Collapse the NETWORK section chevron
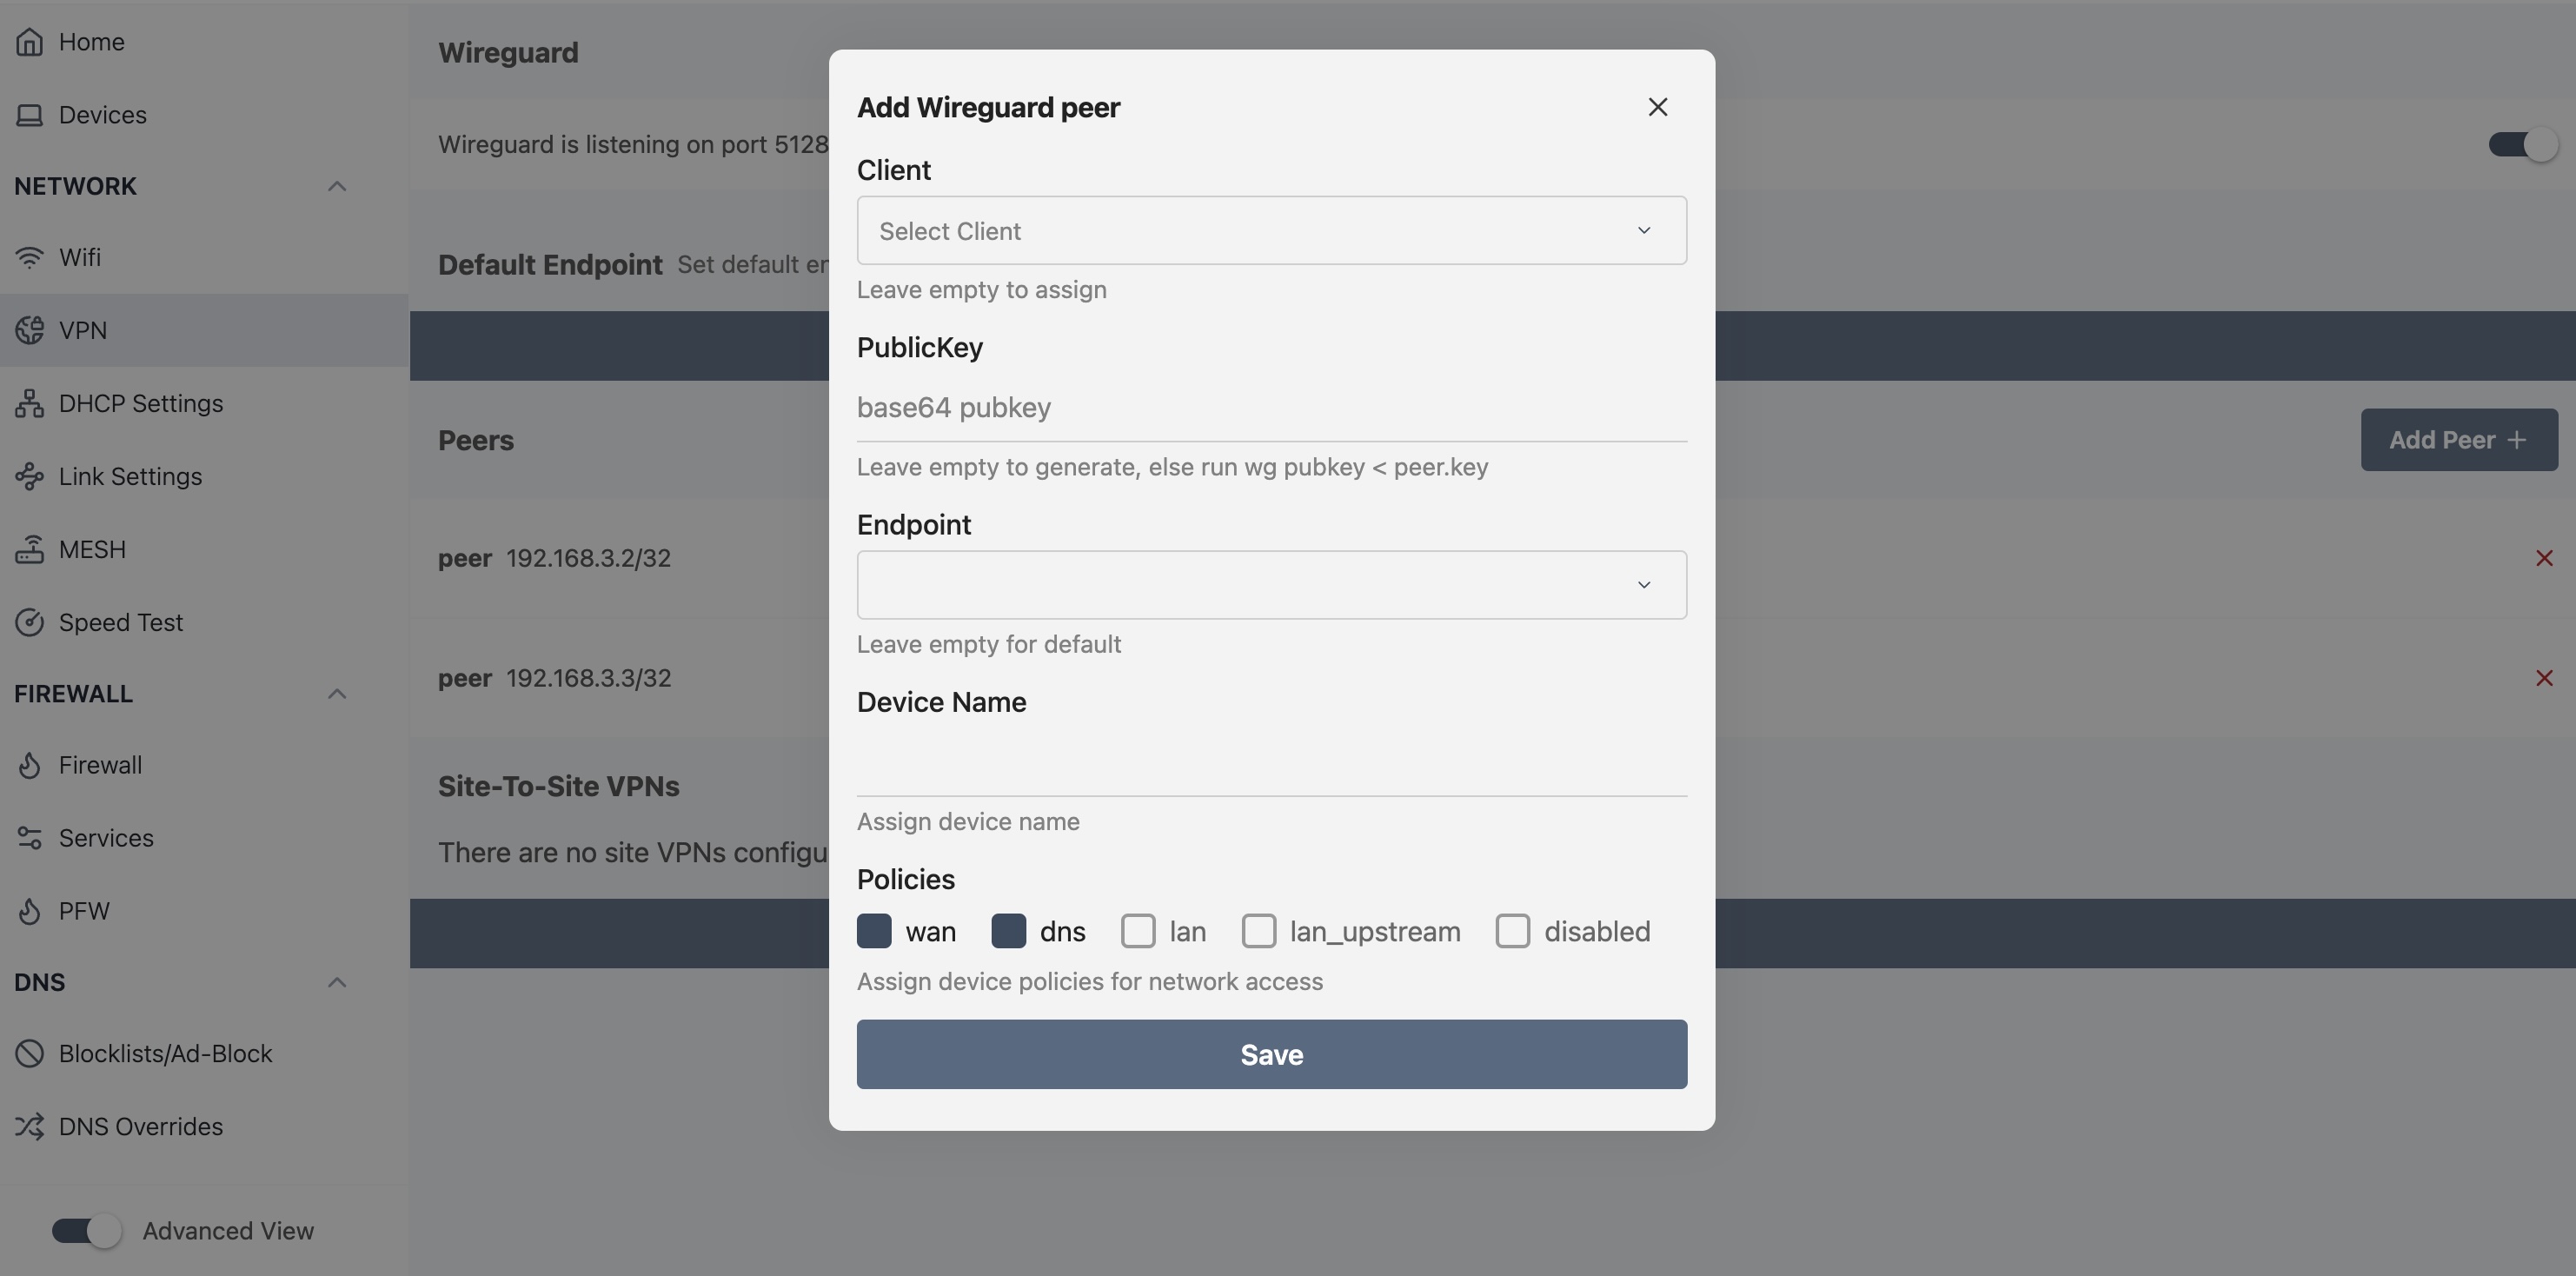 tap(337, 187)
